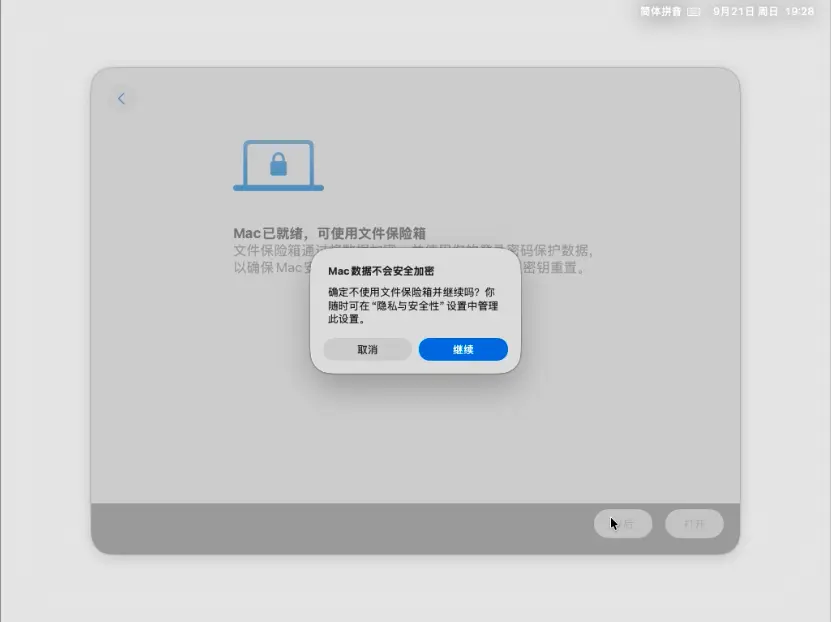Click the heading Mac已就绪，可使用文件保险箱

point(330,233)
